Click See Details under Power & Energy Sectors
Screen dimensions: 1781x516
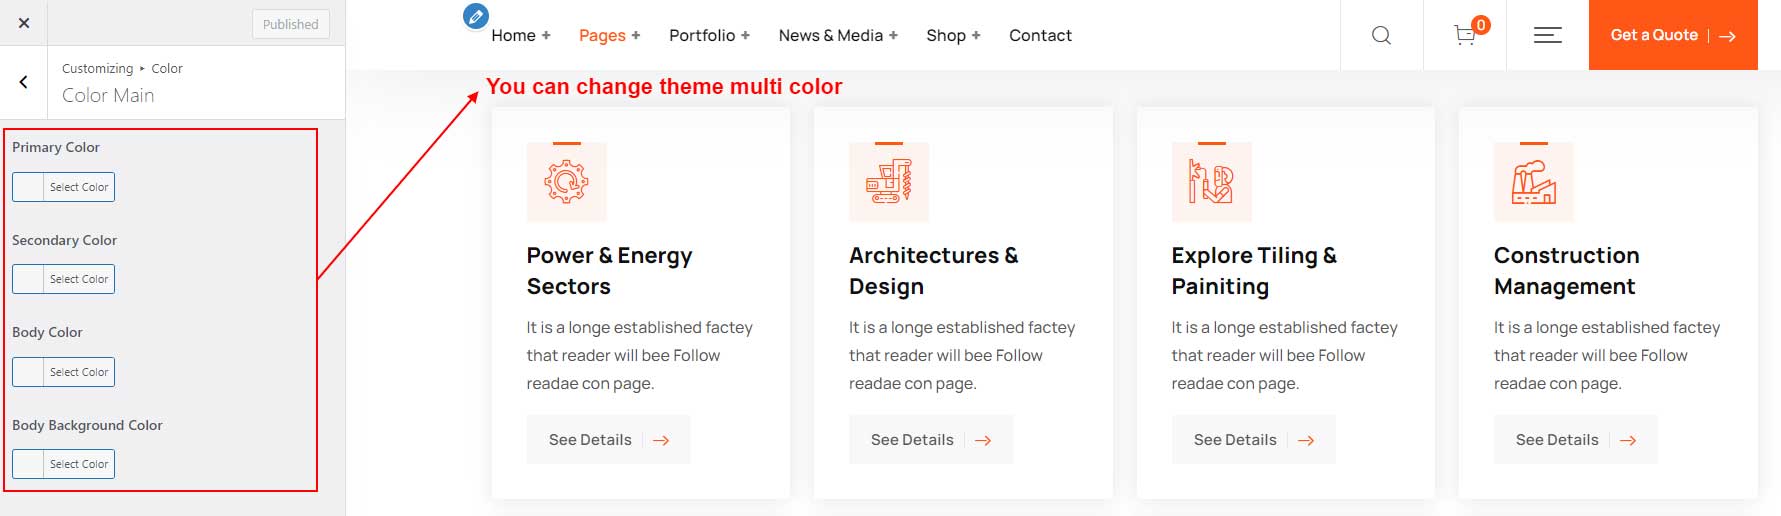pos(609,440)
